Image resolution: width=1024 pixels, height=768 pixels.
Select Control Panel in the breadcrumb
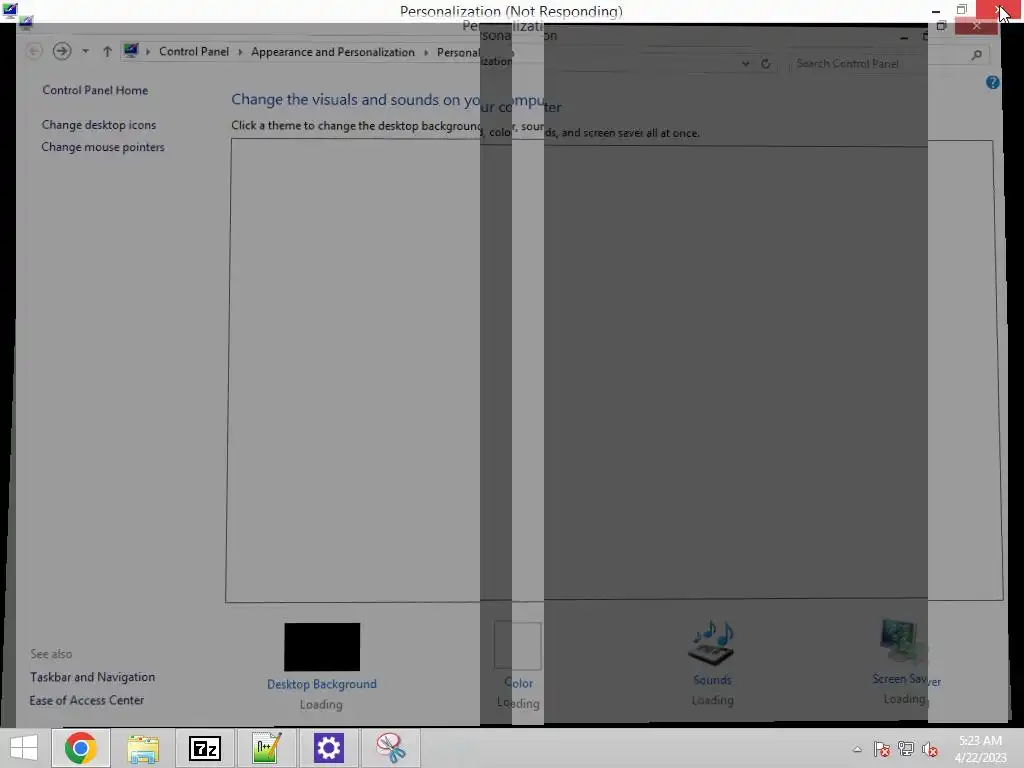(194, 52)
